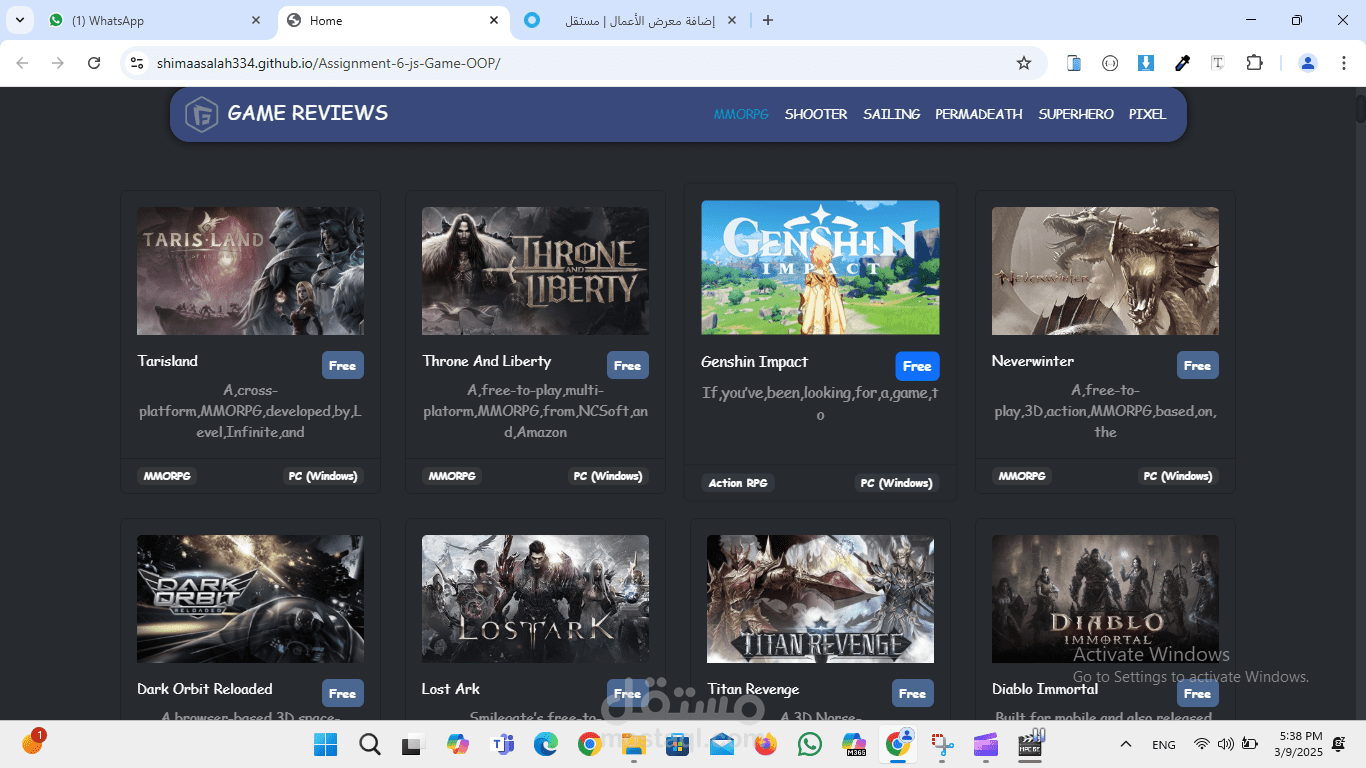Show hidden system tray icons

pyautogui.click(x=1126, y=744)
